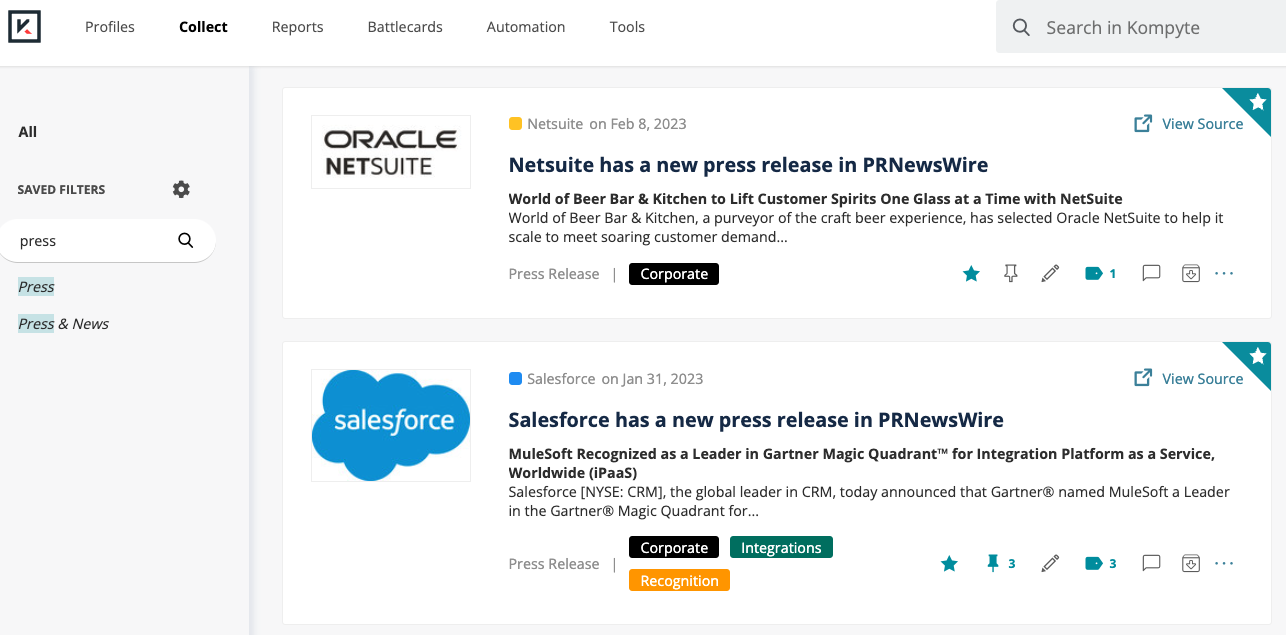Image resolution: width=1286 pixels, height=635 pixels.
Task: Toggle the corner star ribbon on Netsuite card
Action: tap(1257, 102)
